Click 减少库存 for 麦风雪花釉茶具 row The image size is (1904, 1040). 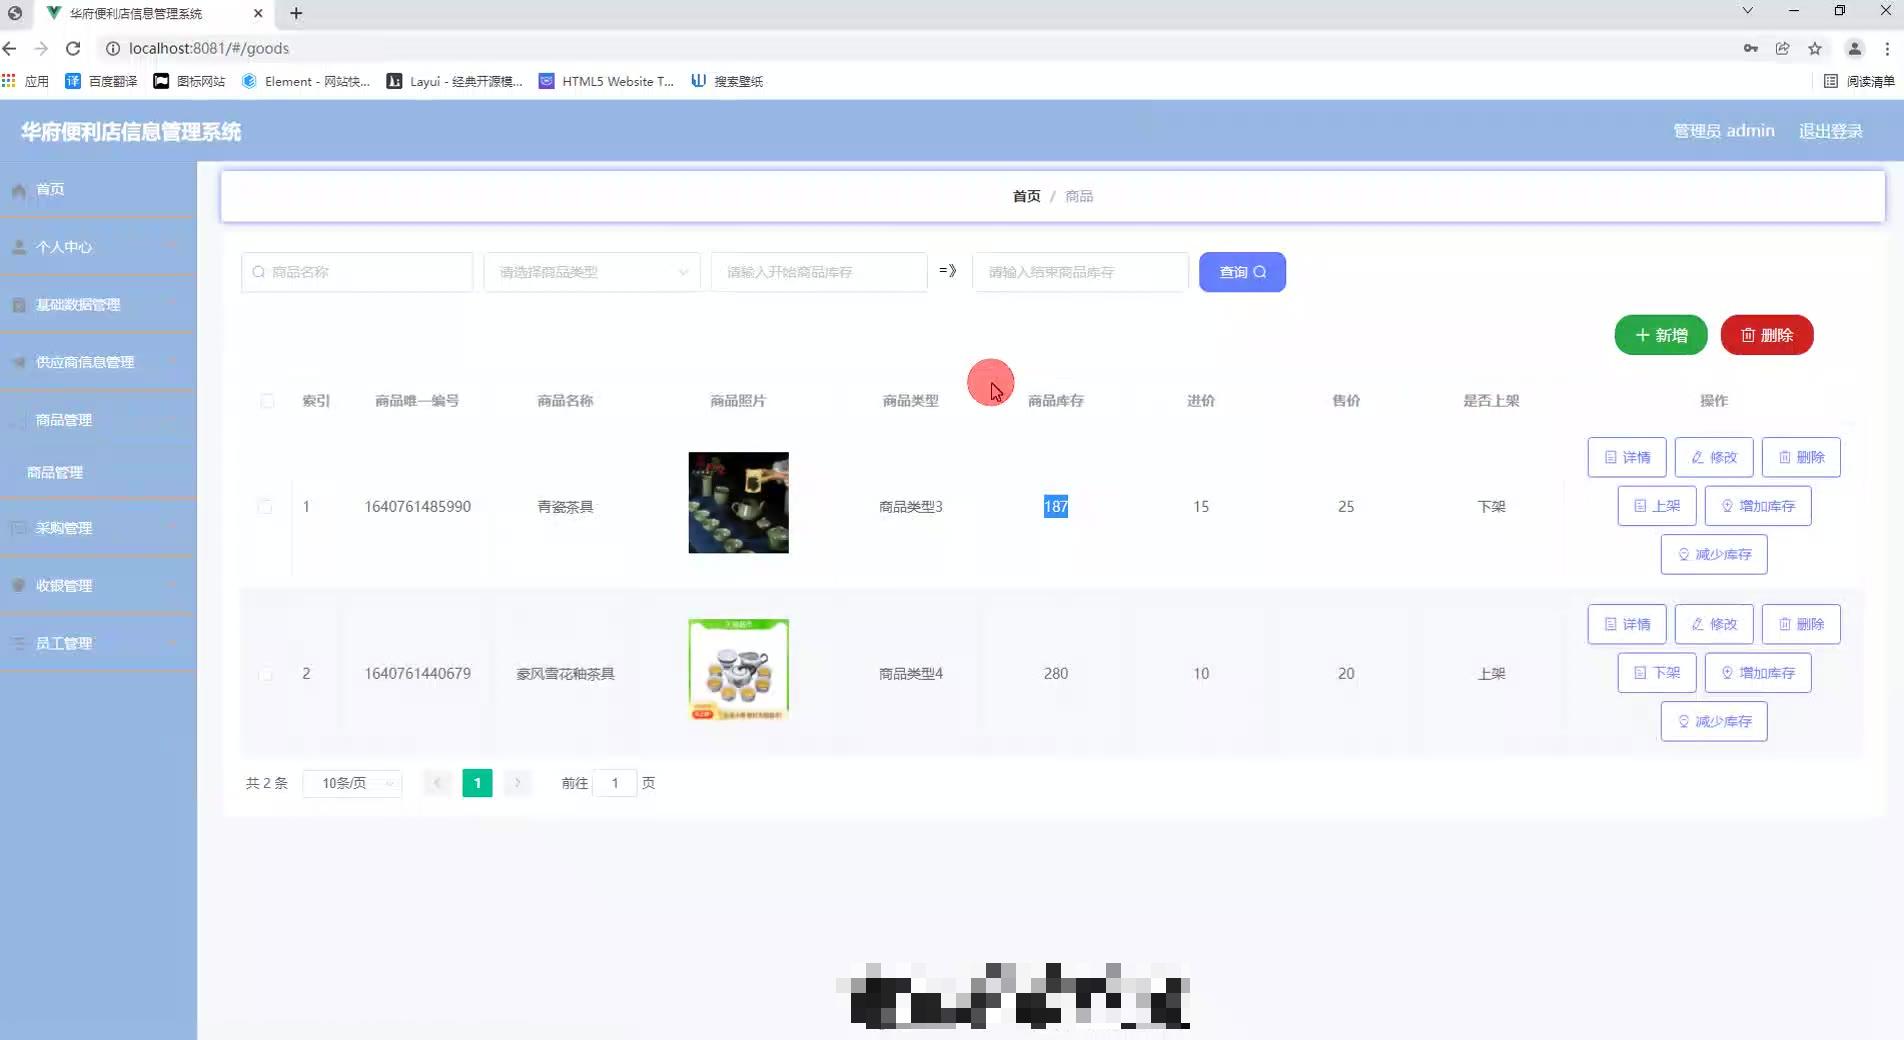(1714, 721)
